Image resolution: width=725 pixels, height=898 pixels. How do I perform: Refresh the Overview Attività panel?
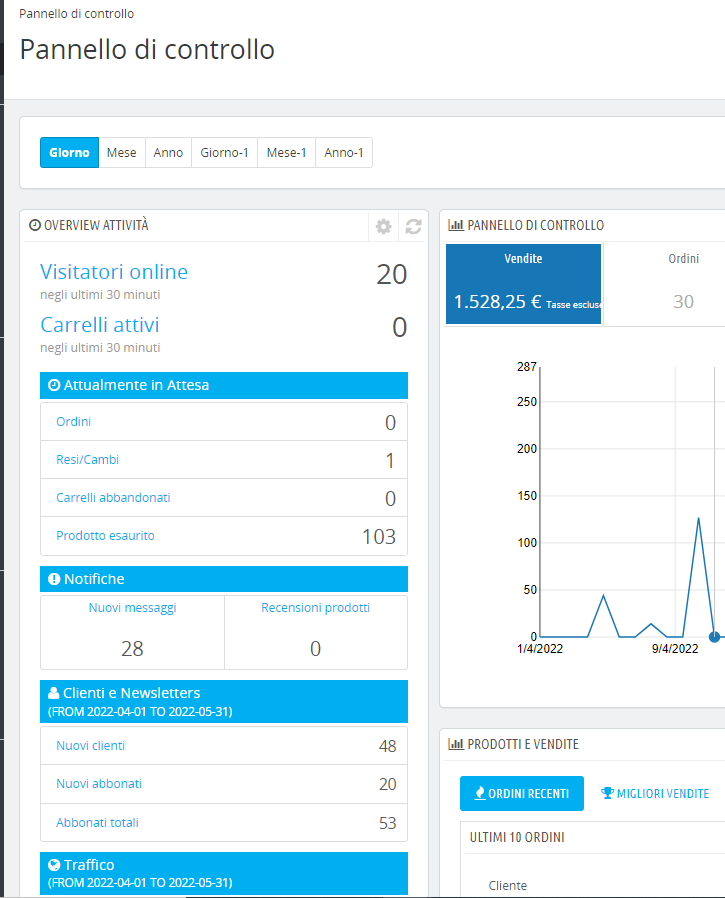[x=413, y=226]
